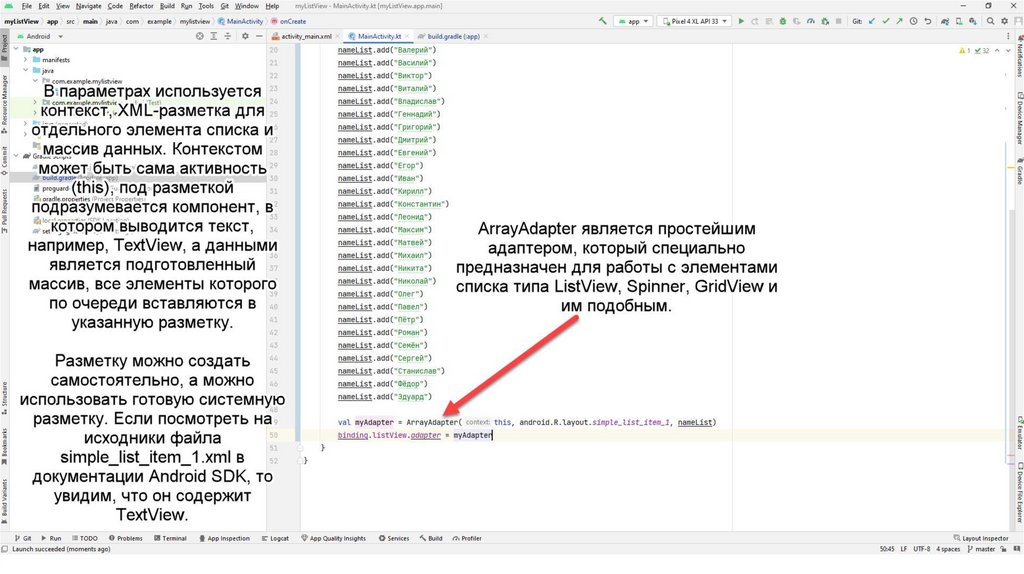Open the app run configuration dropdown
The height and width of the screenshot is (574, 1024).
pyautogui.click(x=630, y=20)
